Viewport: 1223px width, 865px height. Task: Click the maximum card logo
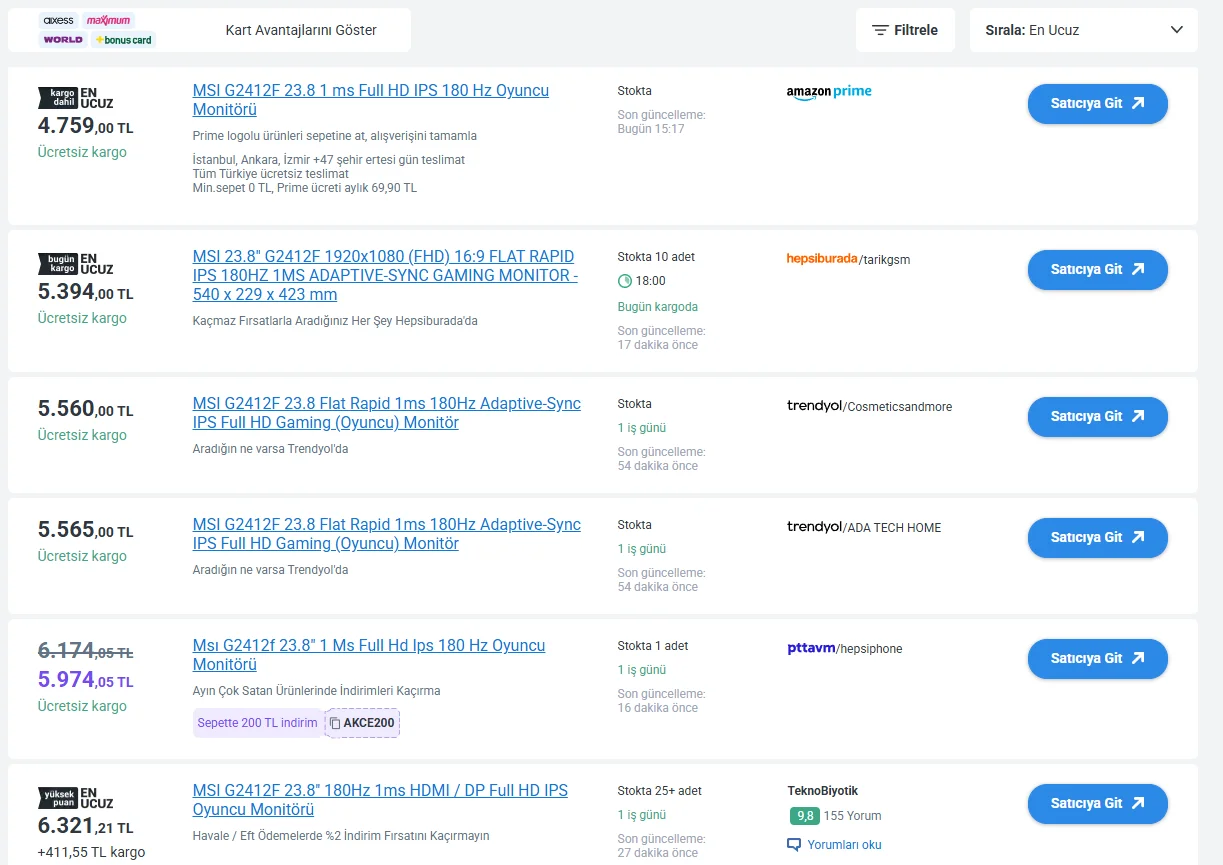(108, 20)
